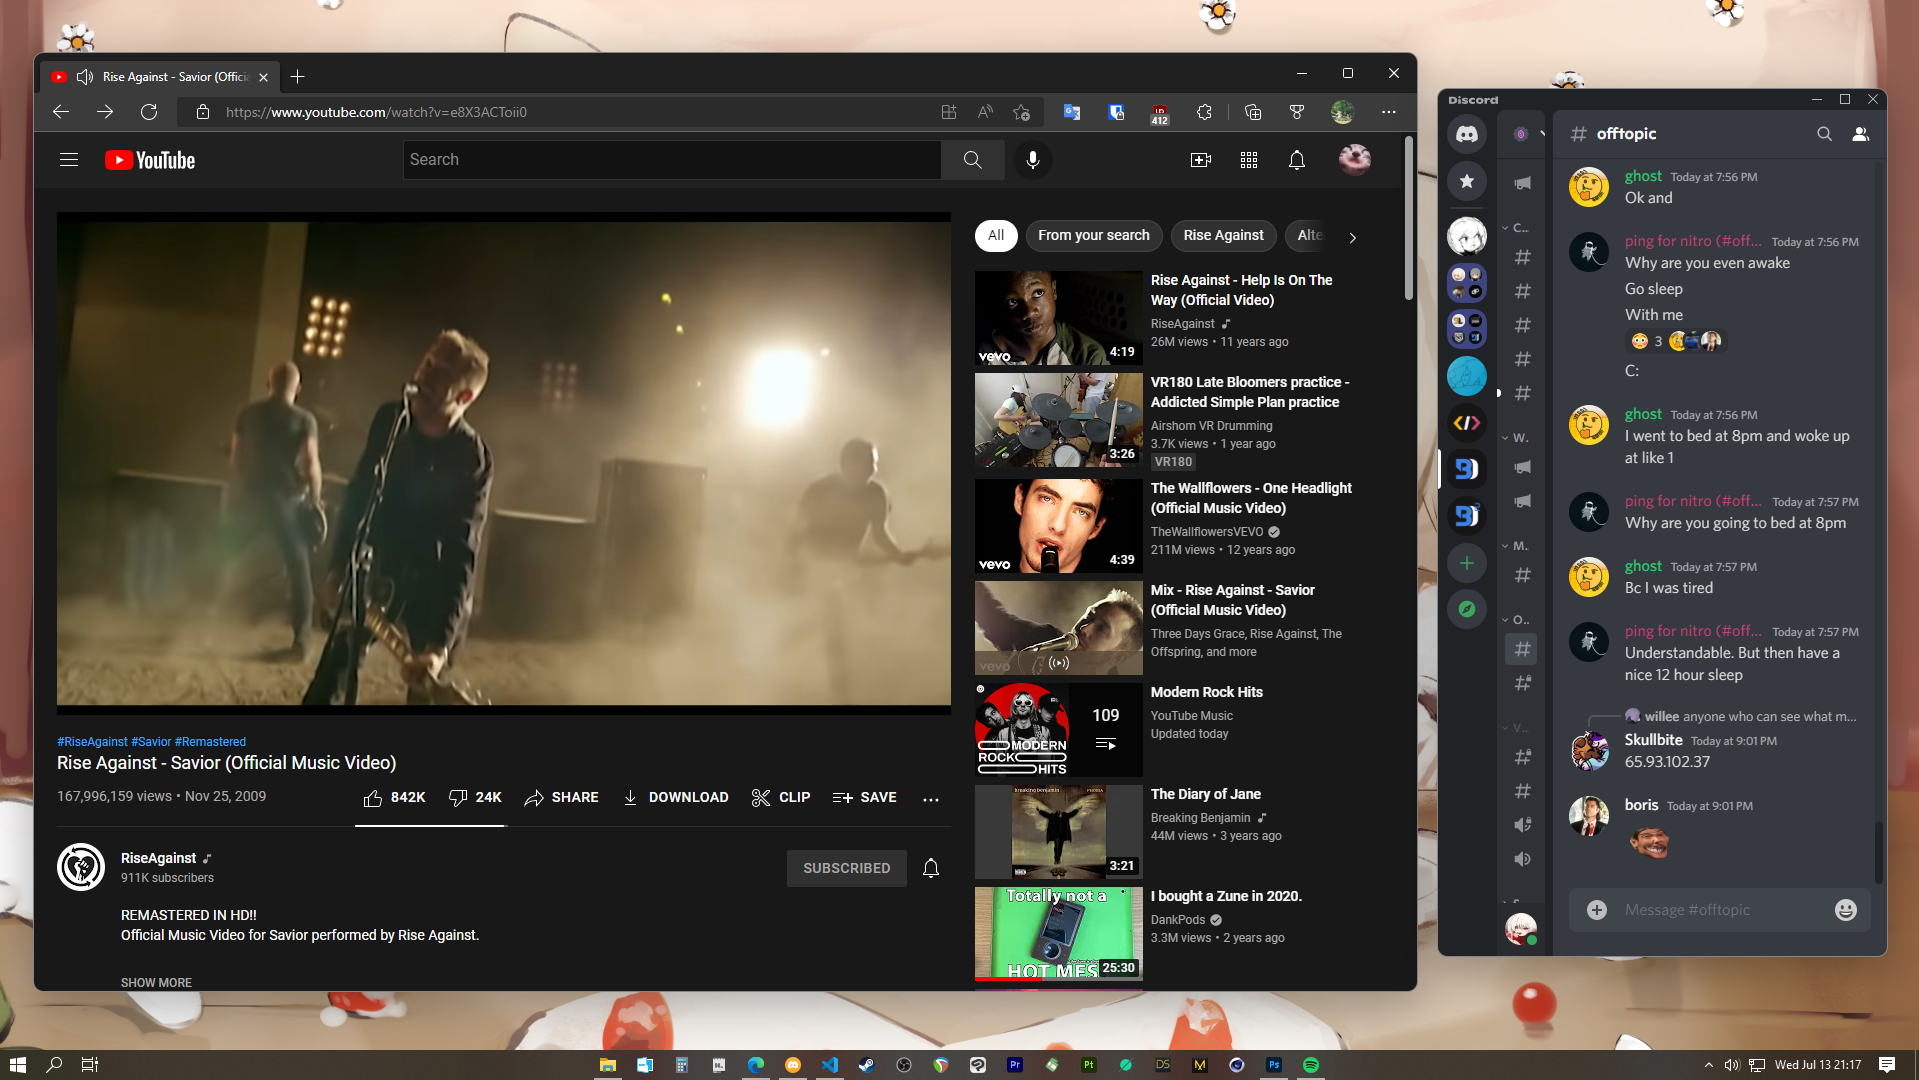Image resolution: width=1919 pixels, height=1080 pixels.
Task: Open browser extensions puzzle icon
Action: (x=1204, y=112)
